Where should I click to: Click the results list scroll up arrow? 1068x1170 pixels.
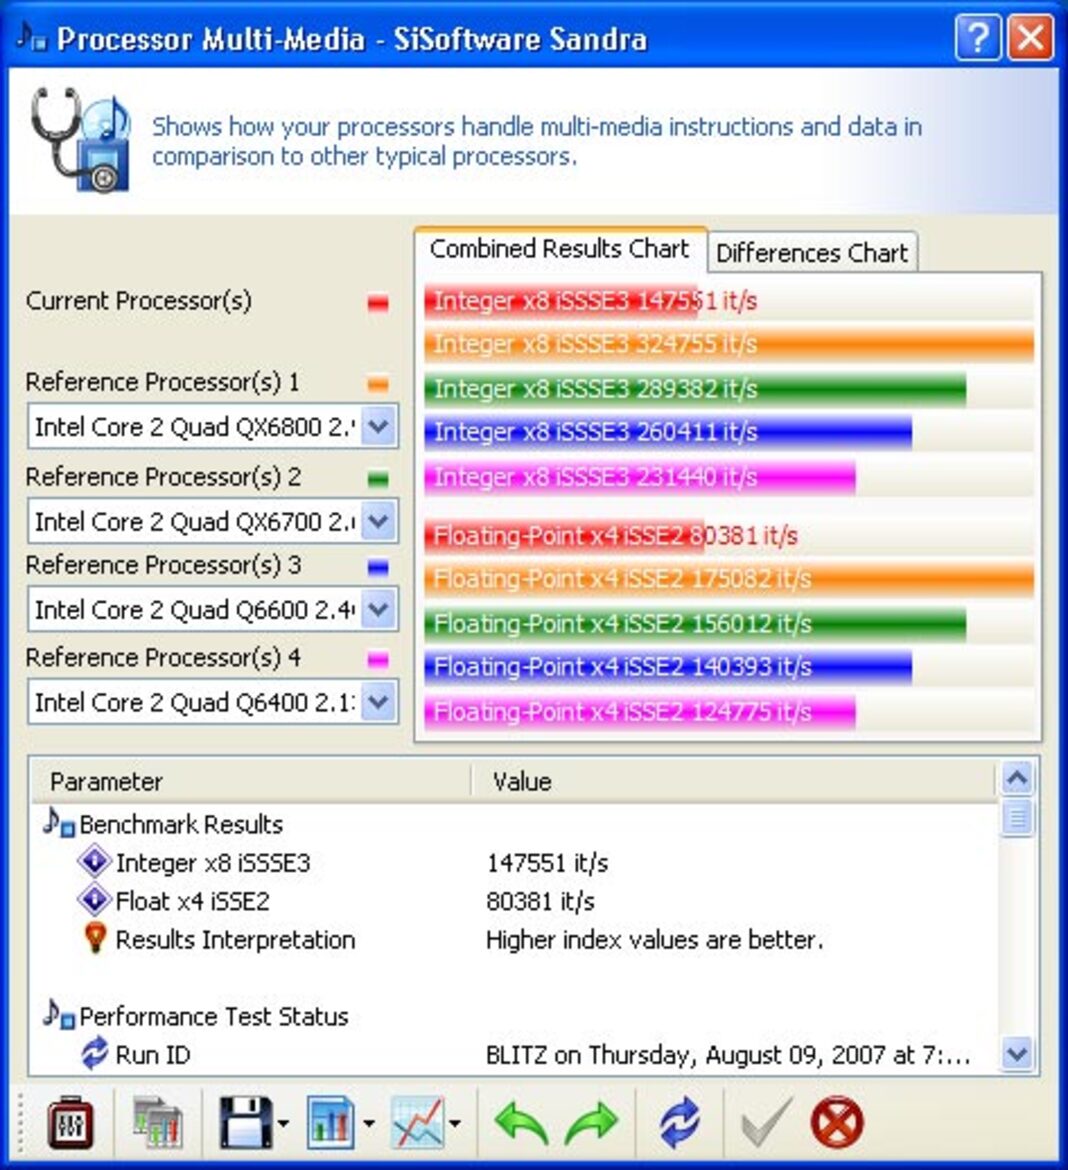pos(1017,778)
